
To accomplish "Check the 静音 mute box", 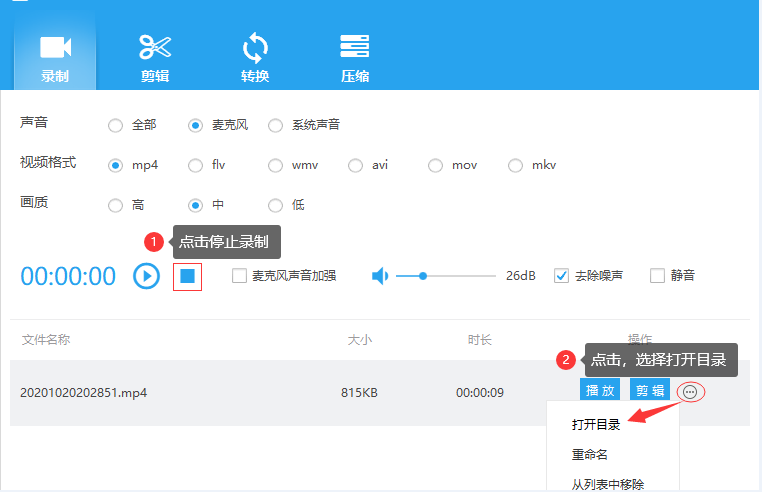I will click(657, 276).
